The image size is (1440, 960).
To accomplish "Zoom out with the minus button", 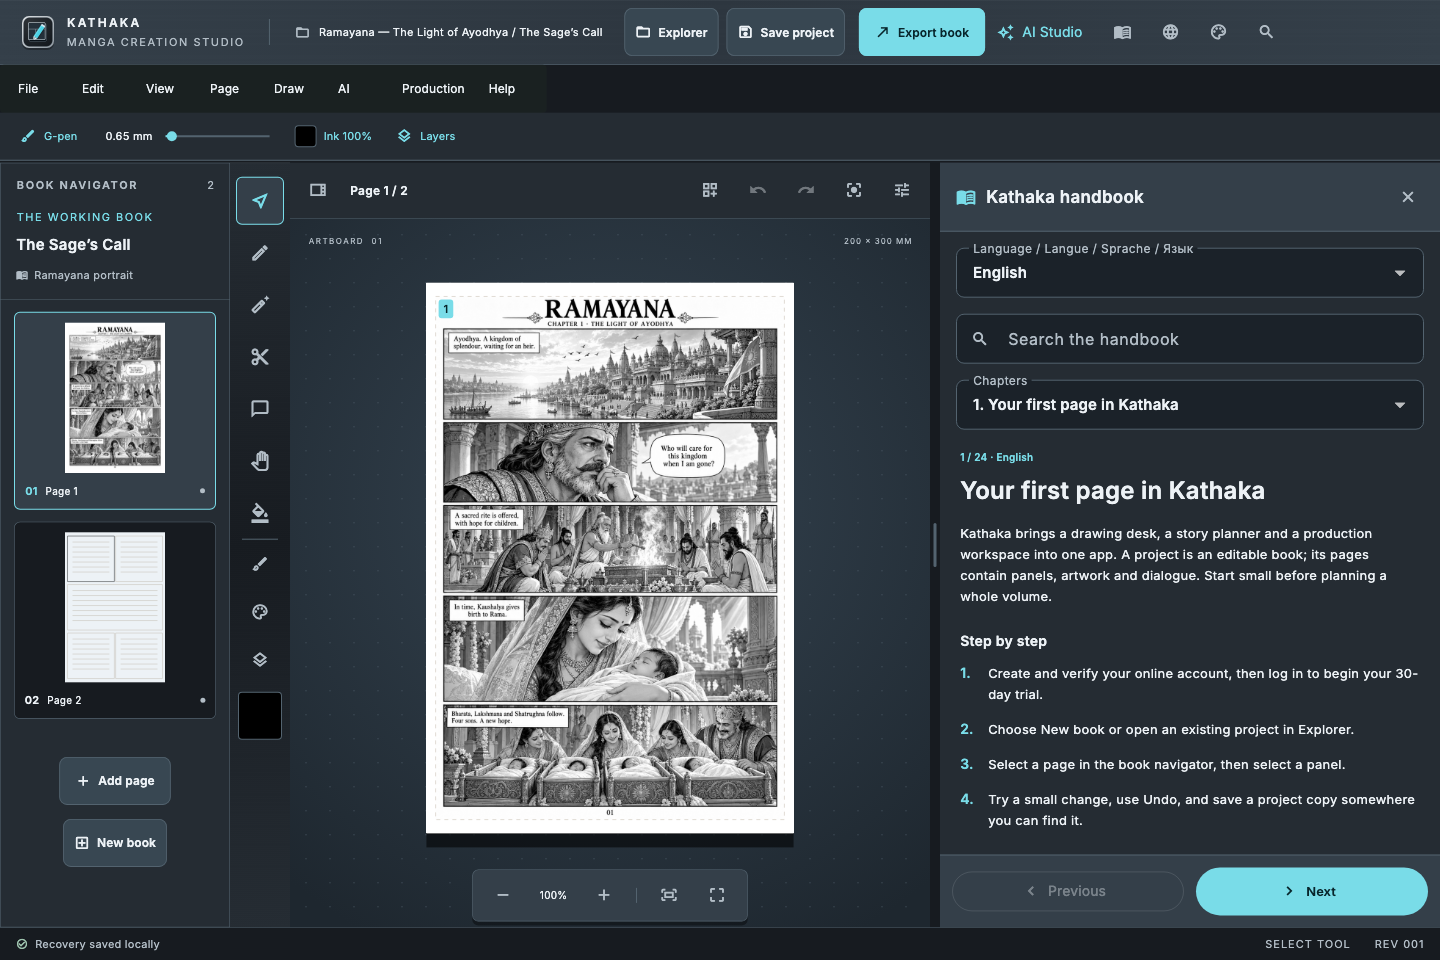I will (x=503, y=895).
